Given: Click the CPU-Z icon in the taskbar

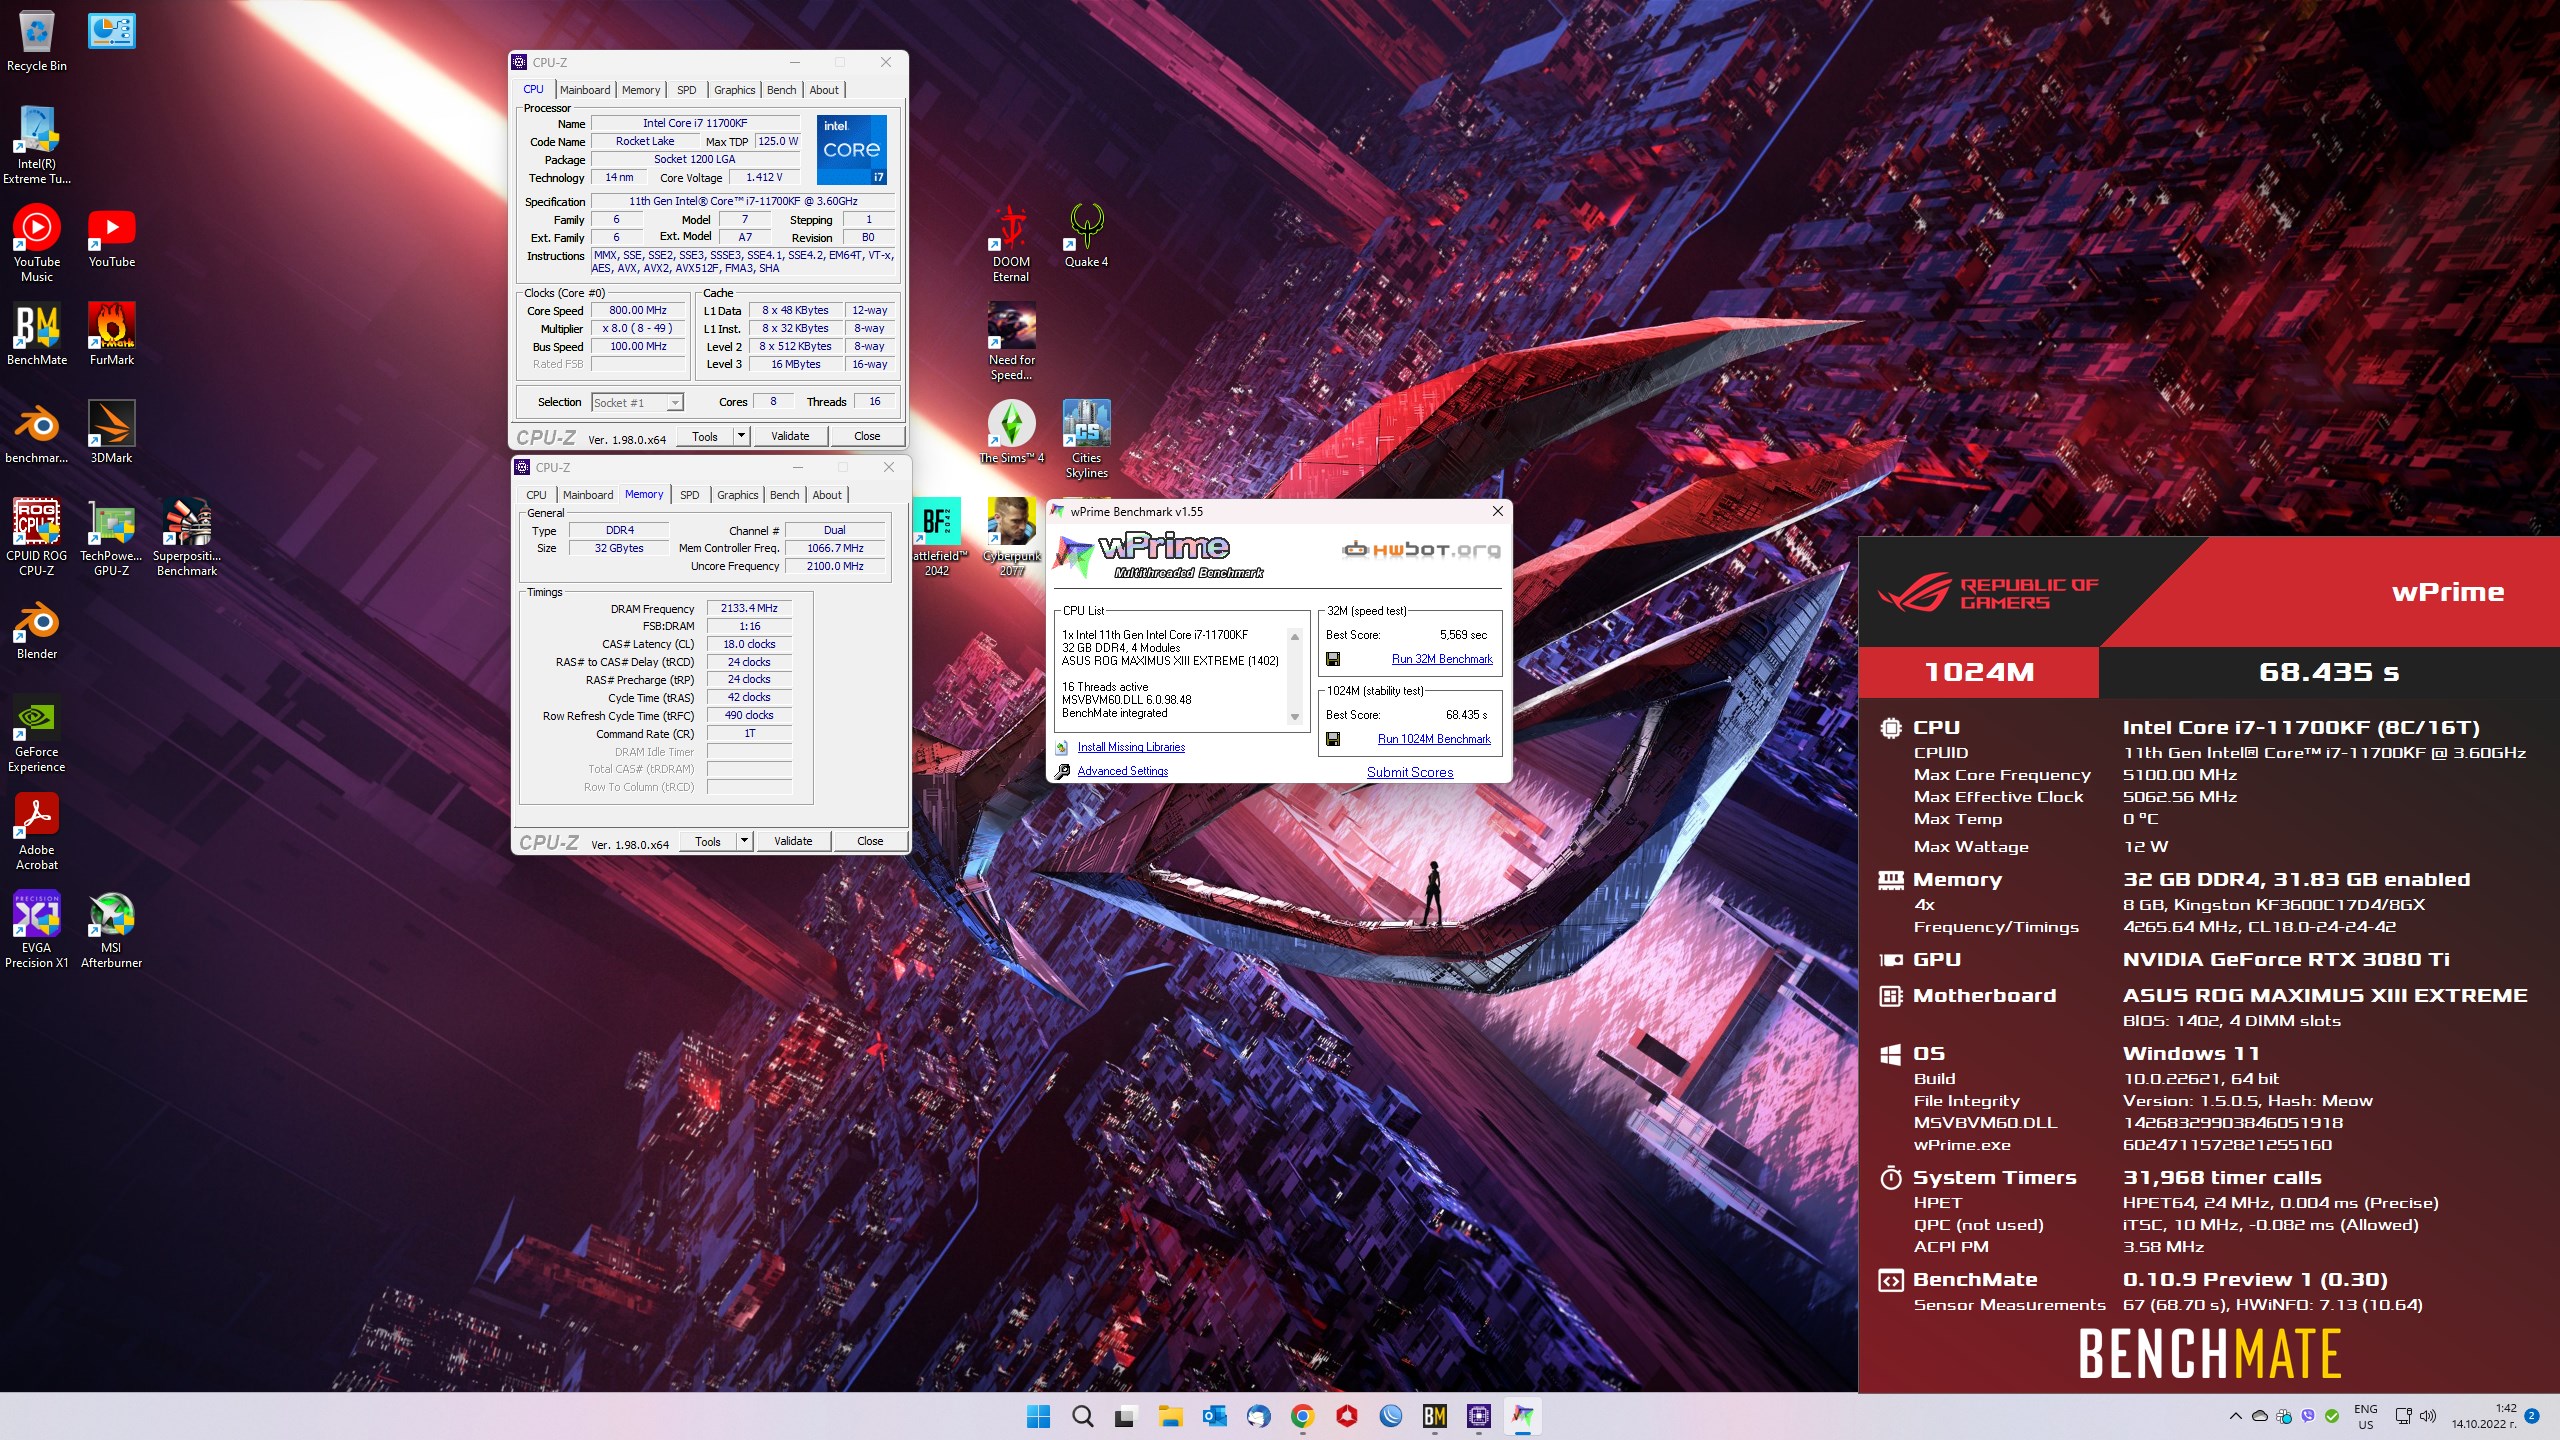Looking at the screenshot, I should click(1478, 1415).
